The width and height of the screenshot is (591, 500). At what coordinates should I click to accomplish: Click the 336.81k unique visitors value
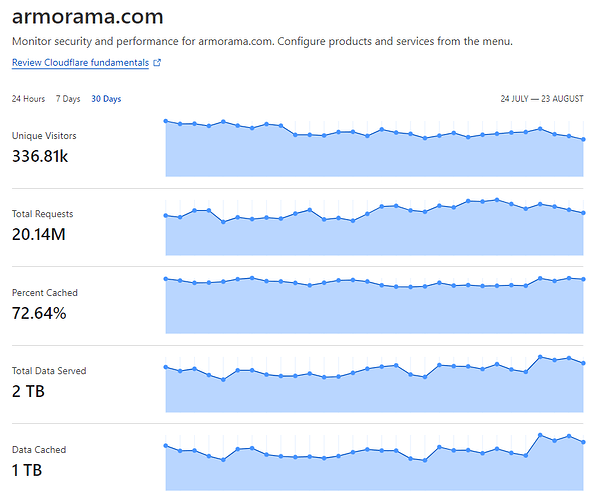click(40, 156)
